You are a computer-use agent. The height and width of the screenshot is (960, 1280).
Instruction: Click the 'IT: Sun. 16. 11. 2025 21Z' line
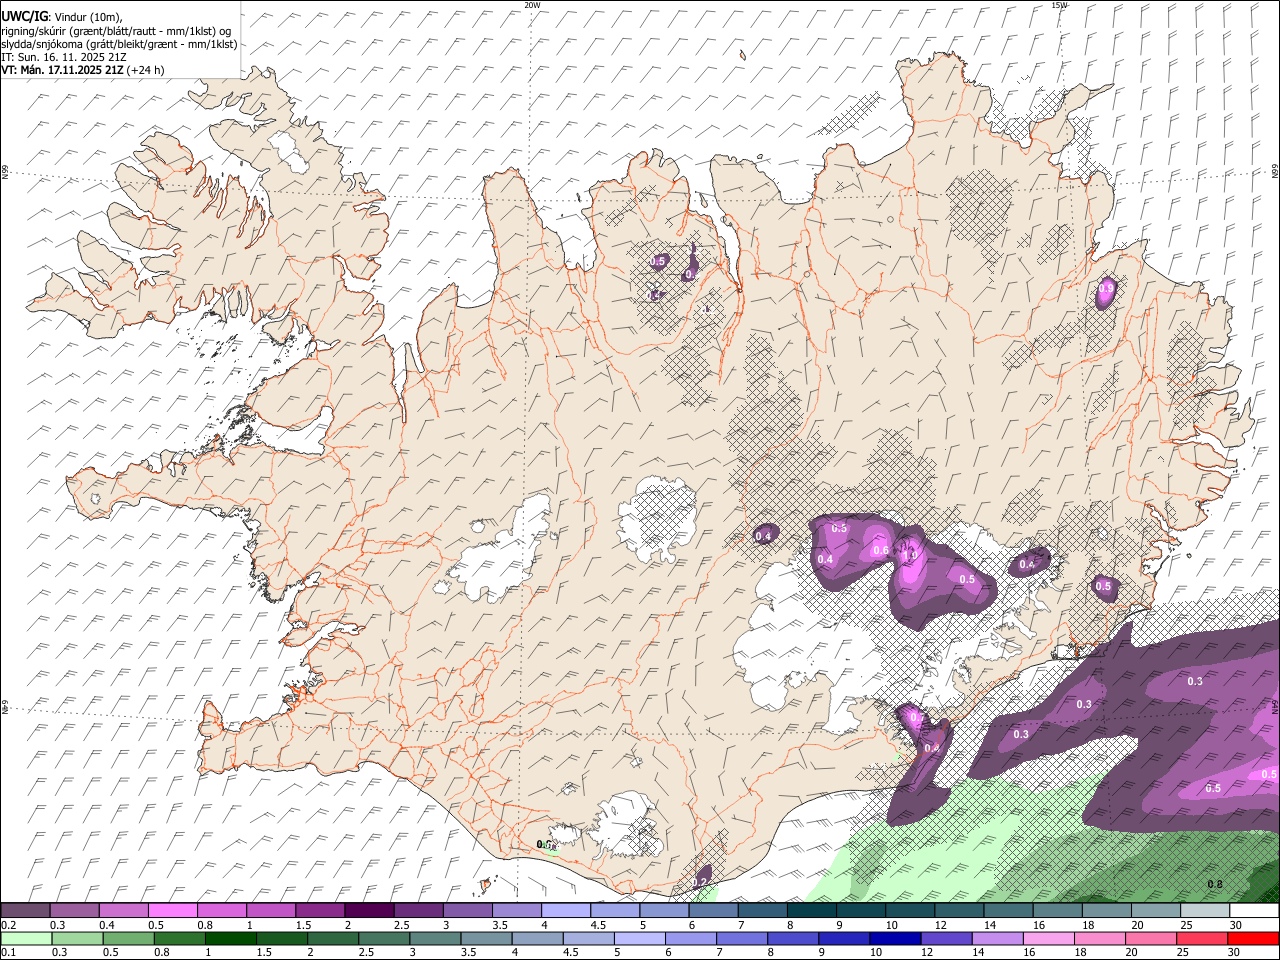click(63, 57)
